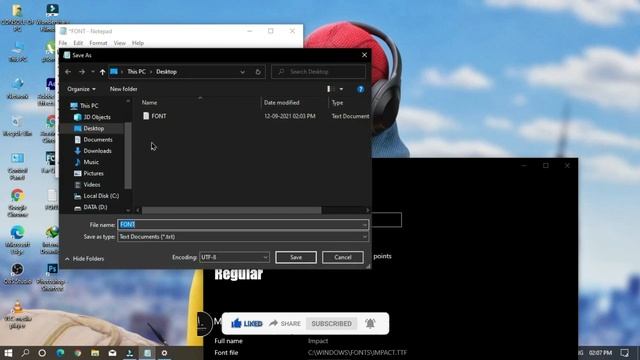The height and width of the screenshot is (360, 640).
Task: Go up one folder level
Action: (x=102, y=72)
